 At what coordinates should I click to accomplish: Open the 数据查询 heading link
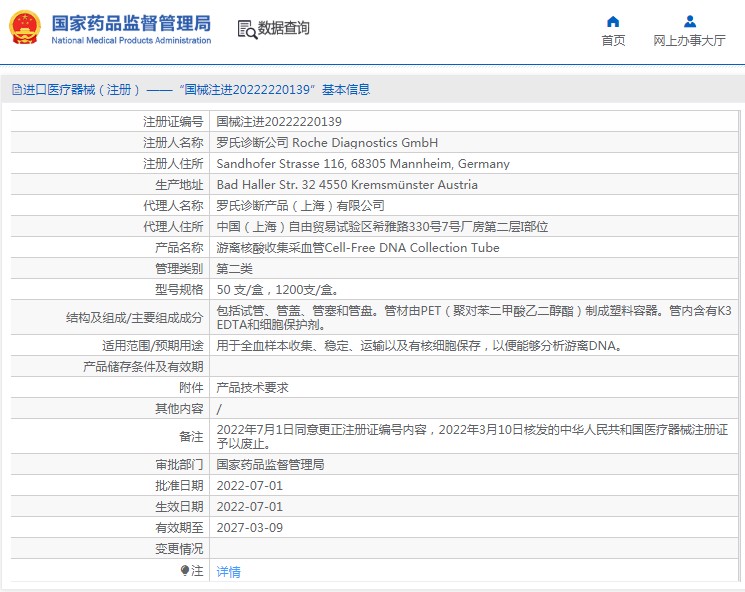click(x=283, y=28)
